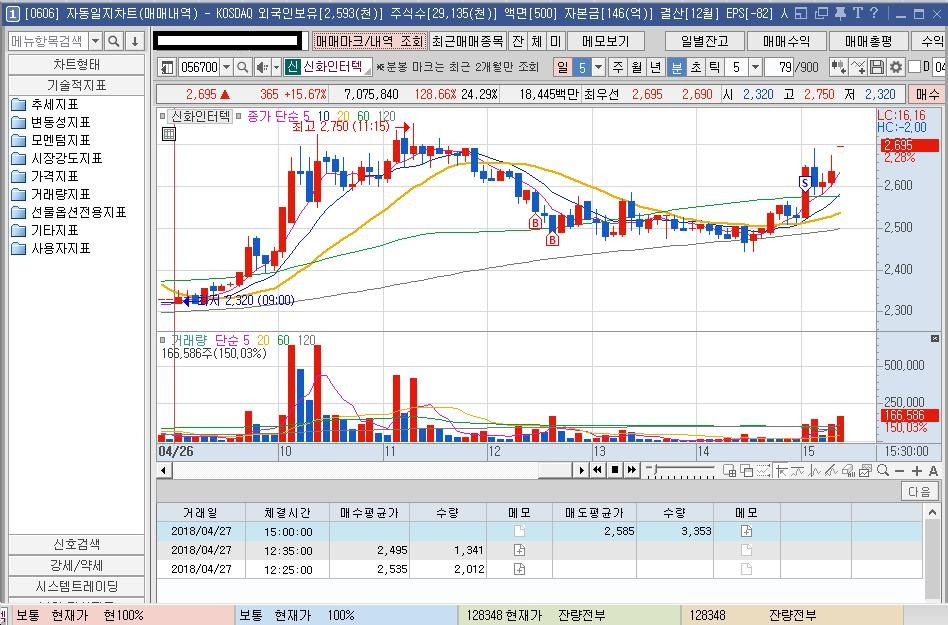Click the line-chart add icon beside the save icon

click(x=858, y=67)
